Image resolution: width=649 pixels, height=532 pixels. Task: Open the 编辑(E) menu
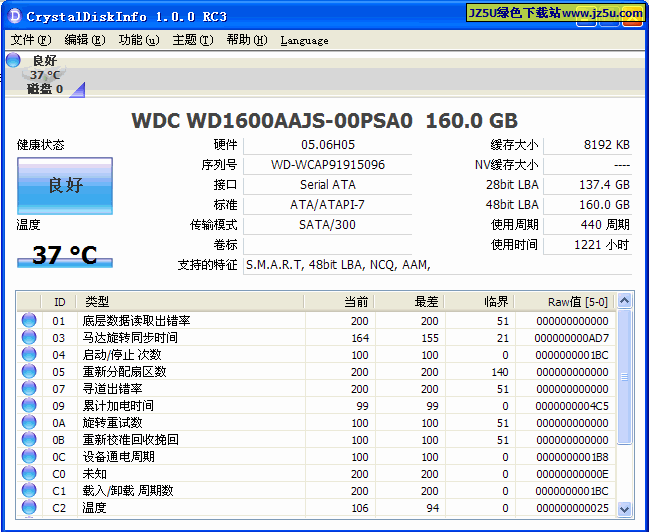[x=85, y=40]
